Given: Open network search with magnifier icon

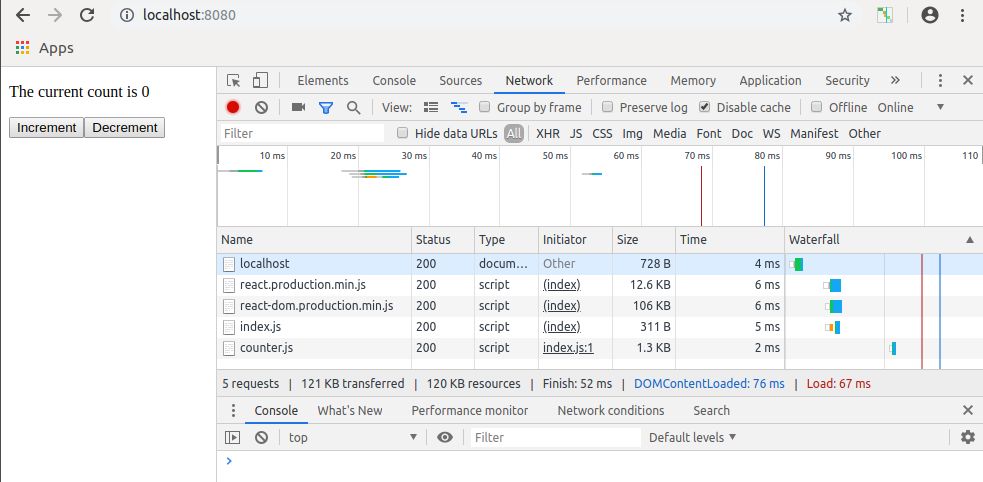Looking at the screenshot, I should pos(353,107).
